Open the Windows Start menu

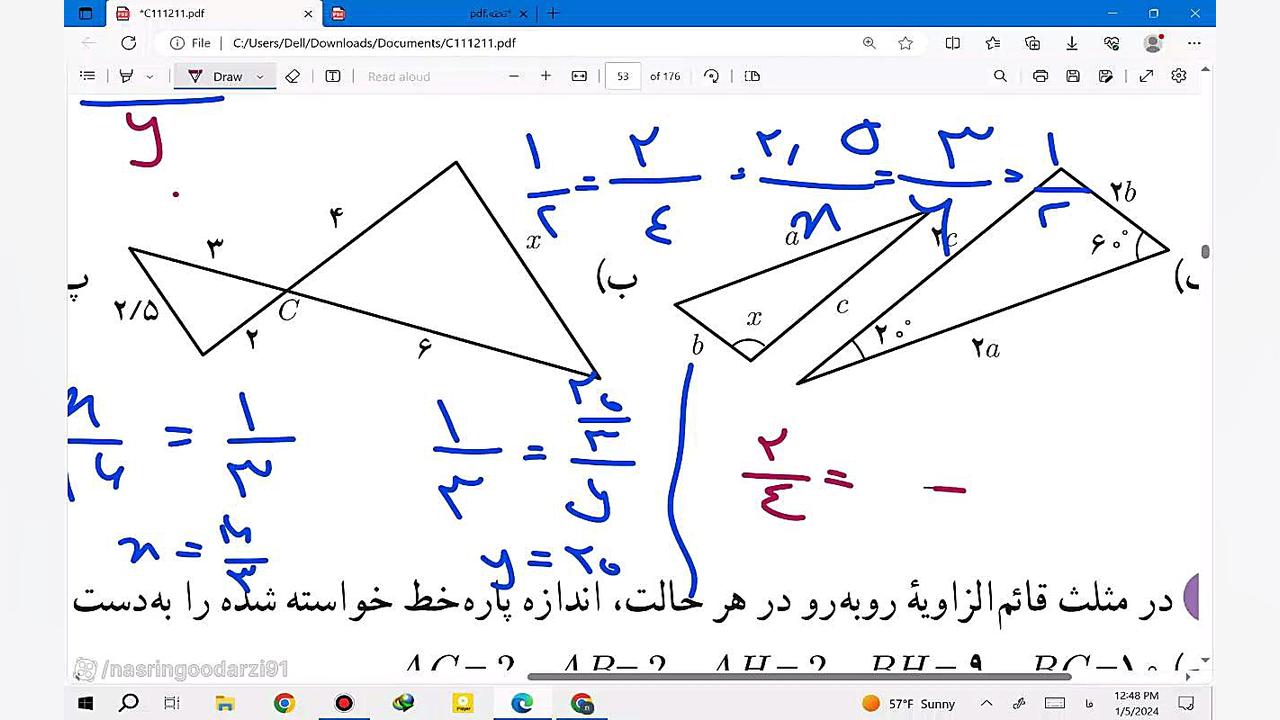point(85,703)
